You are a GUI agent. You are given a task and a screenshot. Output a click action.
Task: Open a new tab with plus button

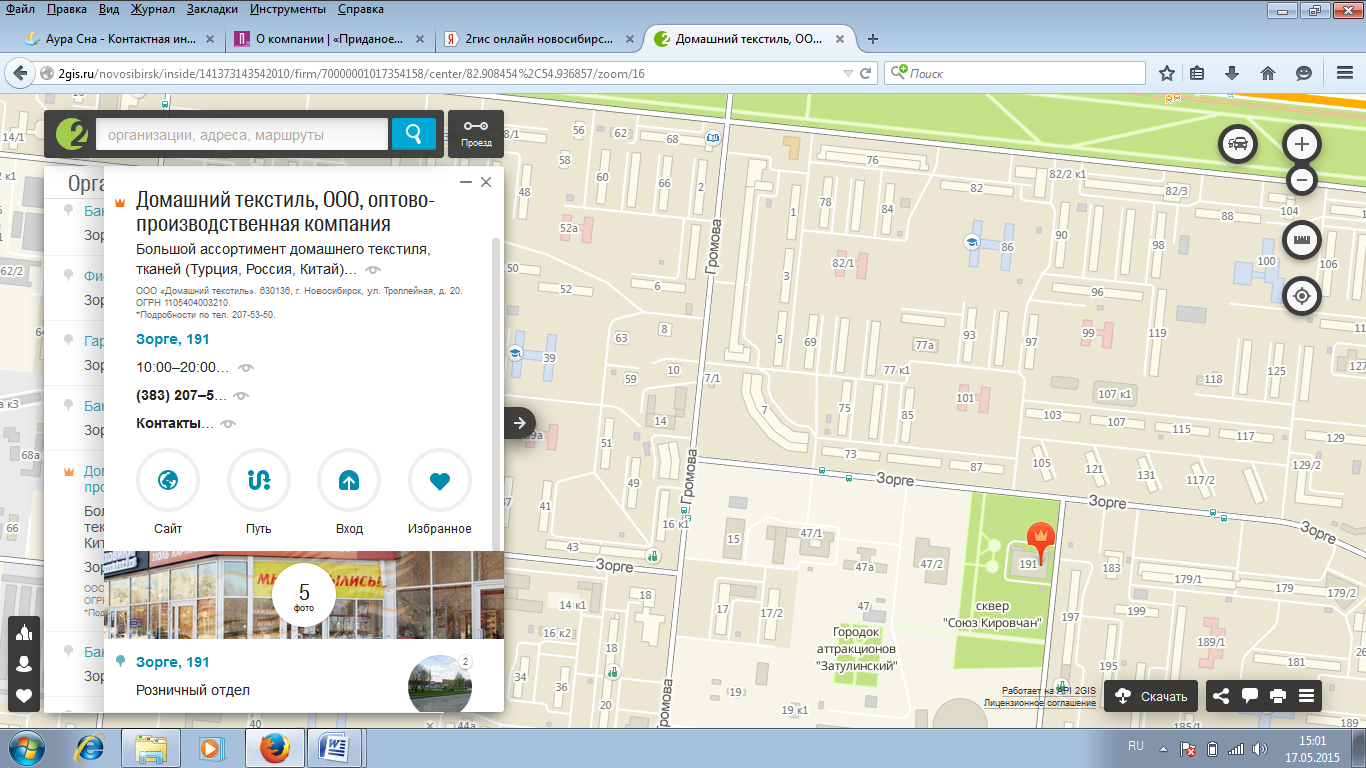tap(873, 39)
